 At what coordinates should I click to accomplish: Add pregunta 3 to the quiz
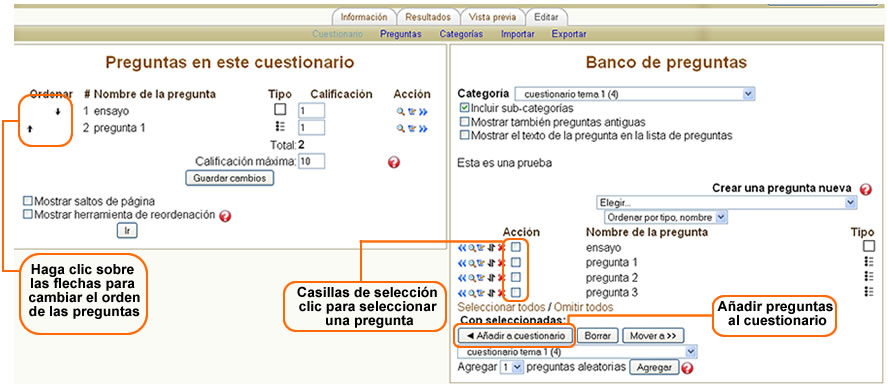(x=462, y=293)
